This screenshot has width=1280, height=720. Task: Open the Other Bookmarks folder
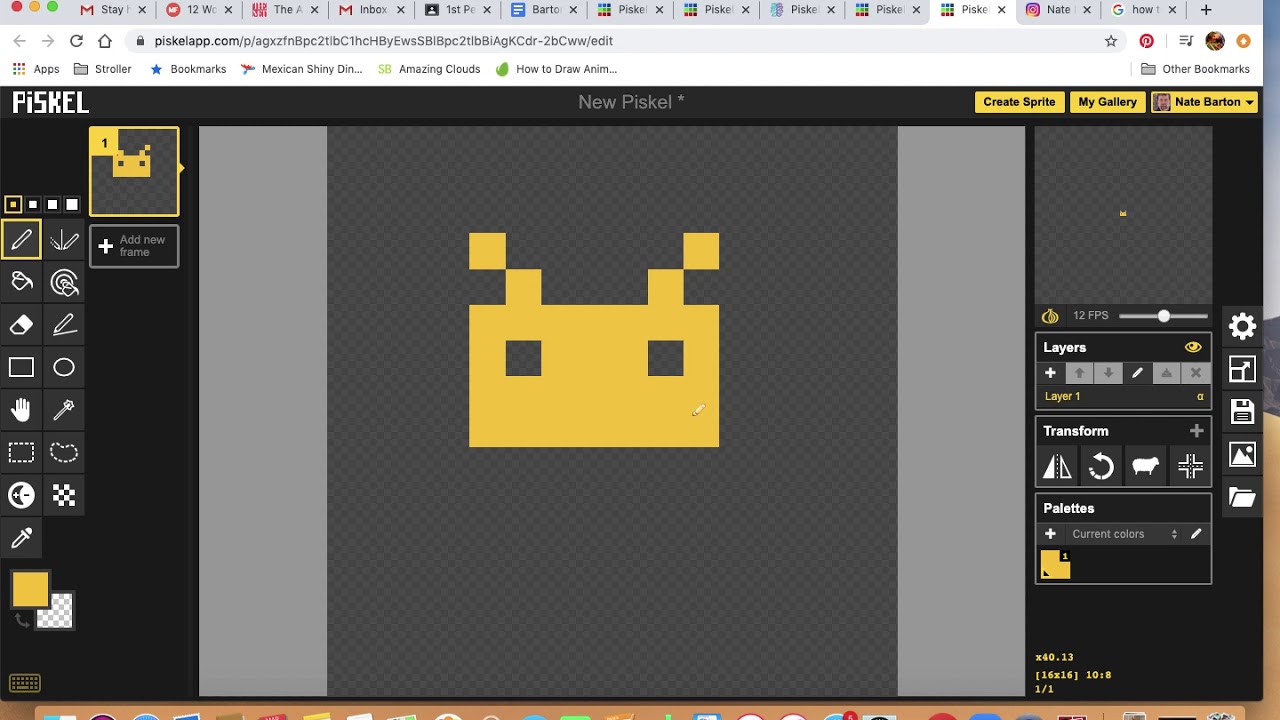coord(1195,69)
